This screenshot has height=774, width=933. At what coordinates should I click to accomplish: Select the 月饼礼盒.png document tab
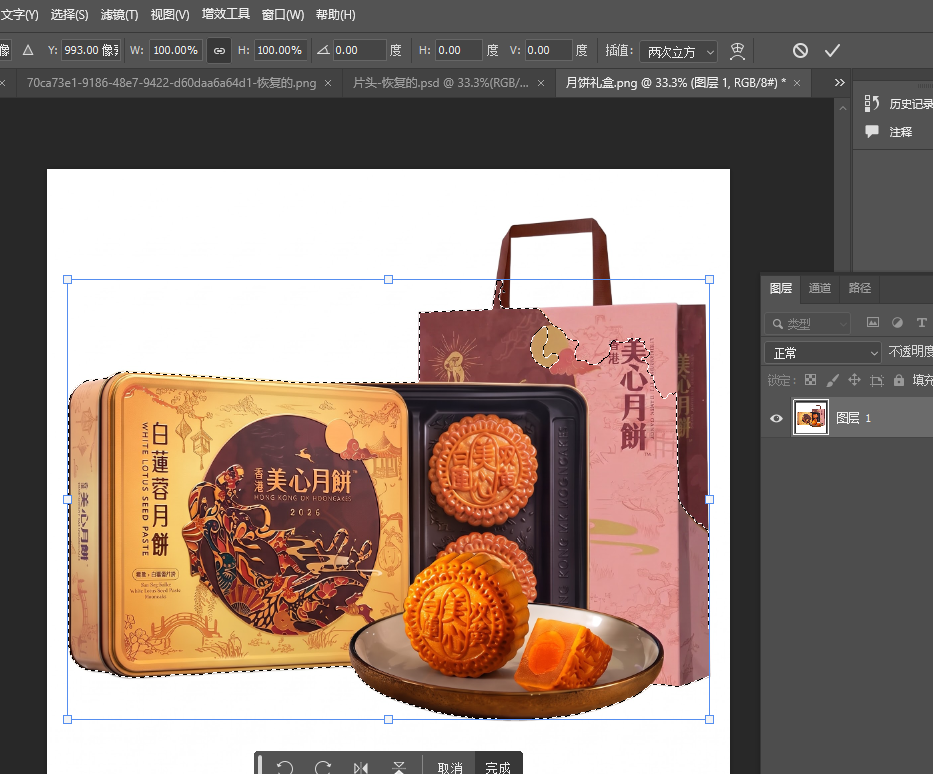[x=675, y=83]
